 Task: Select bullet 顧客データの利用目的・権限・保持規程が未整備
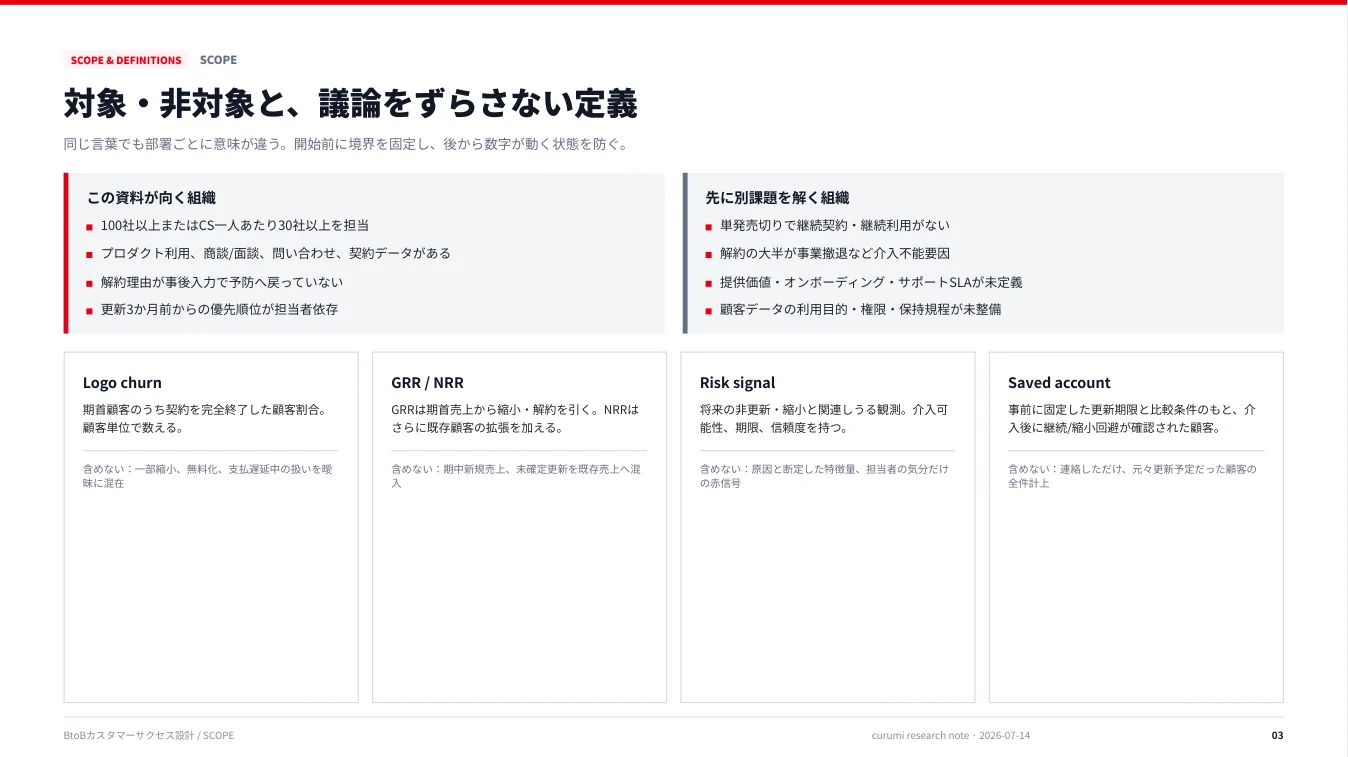point(860,309)
